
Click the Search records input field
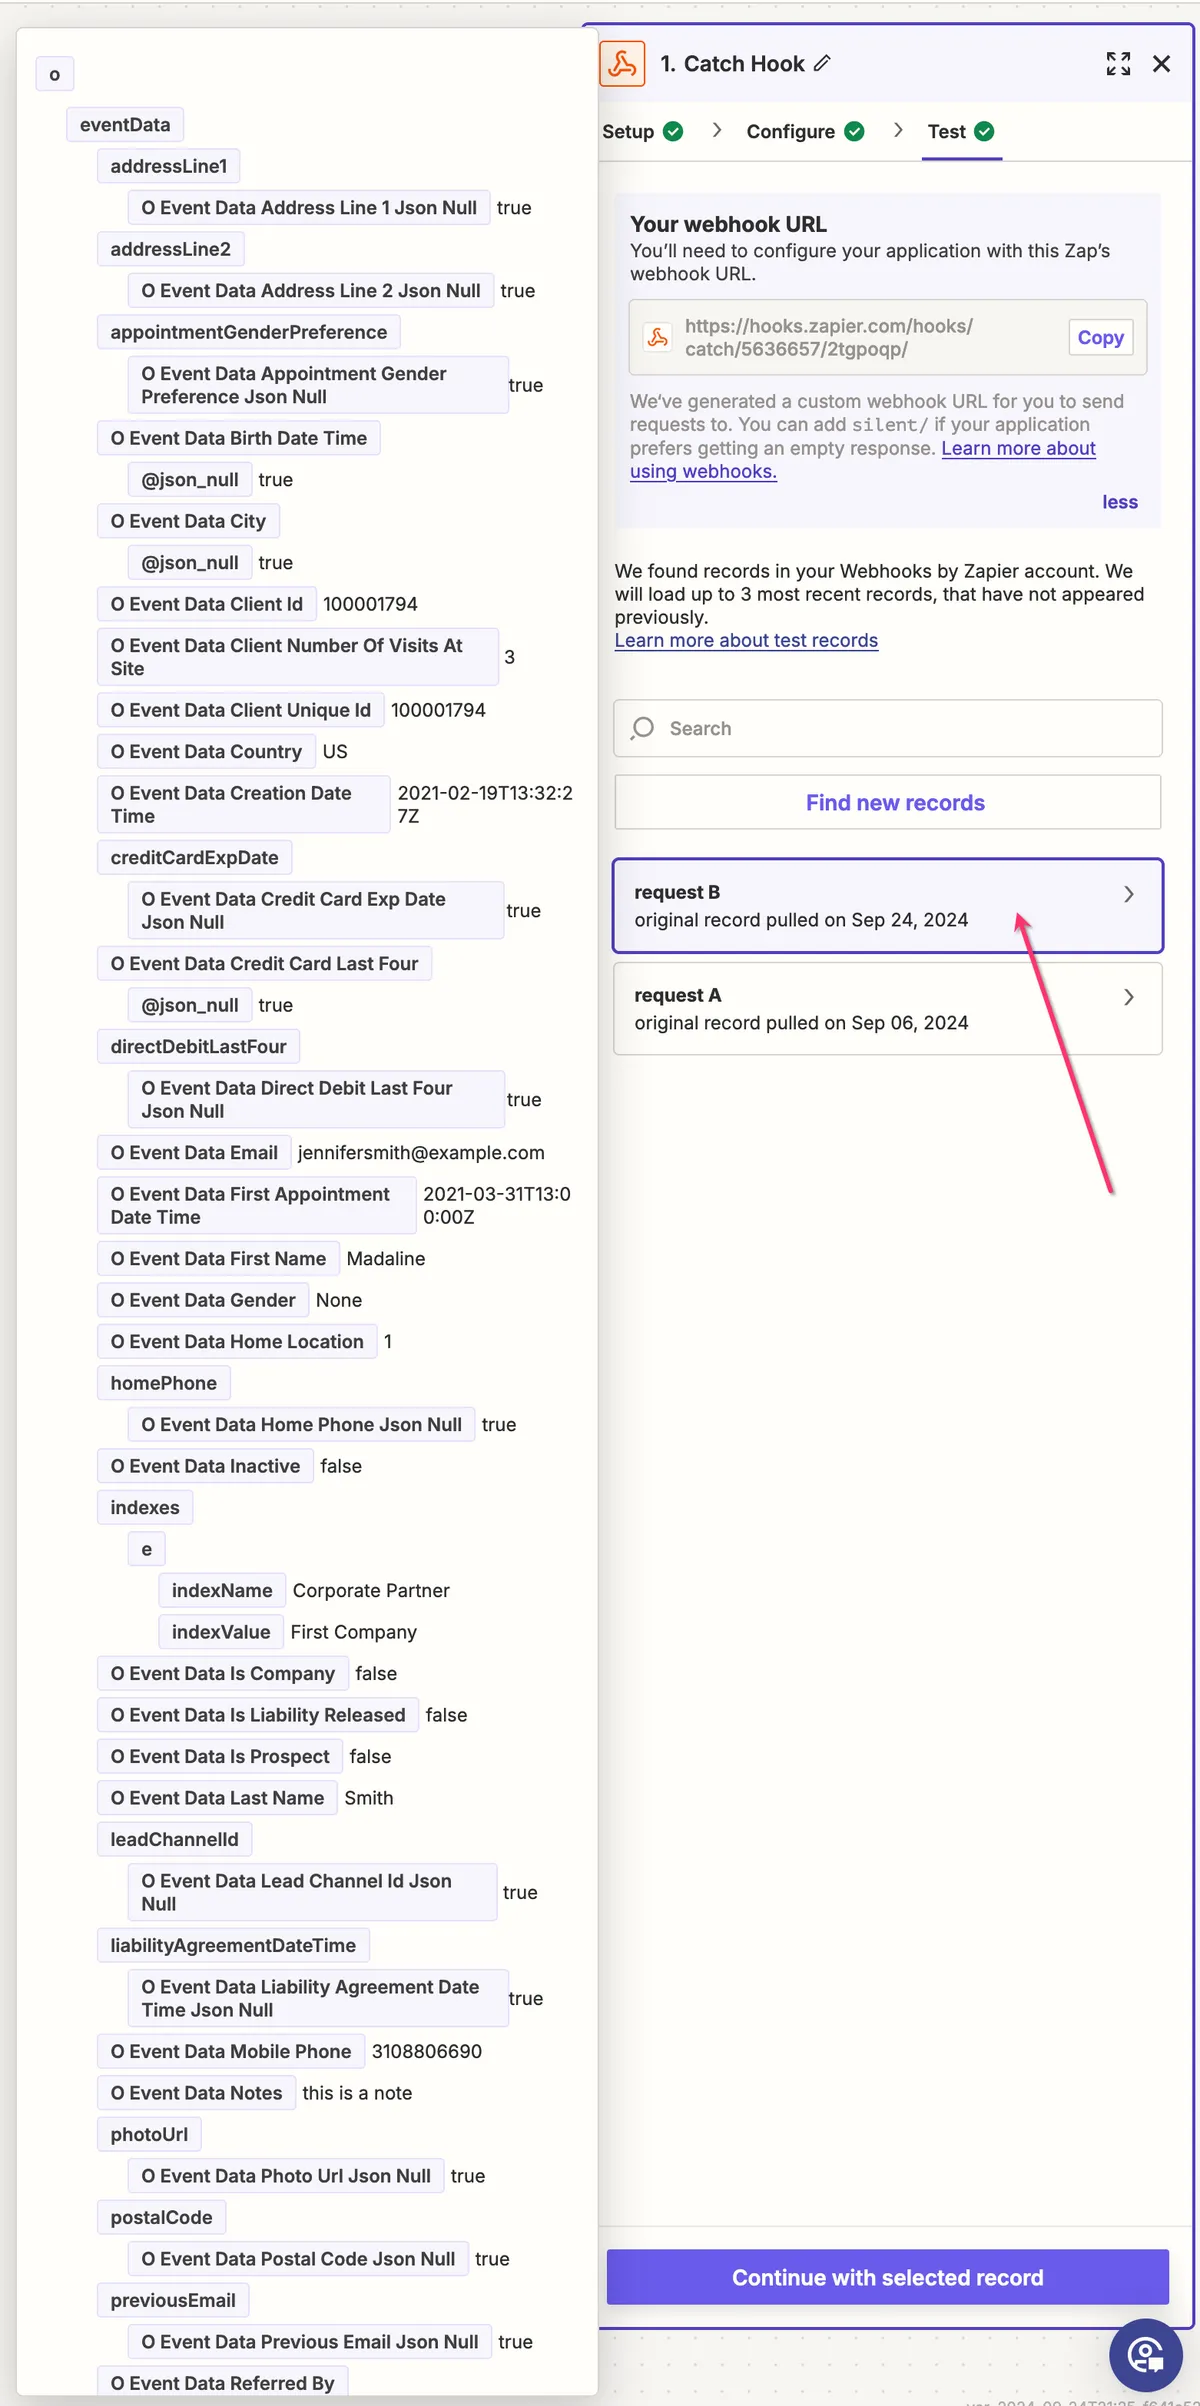pyautogui.click(x=888, y=728)
